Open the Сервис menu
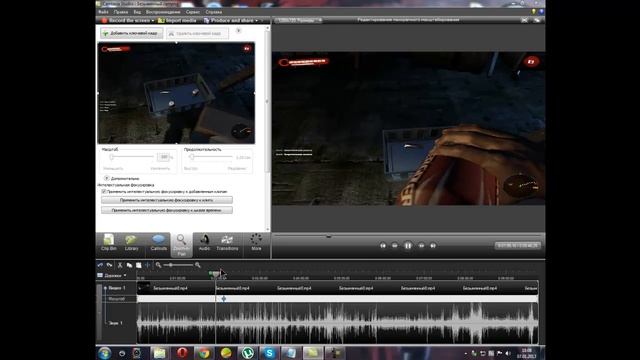Viewport: 640px width, 360px height. [193, 12]
